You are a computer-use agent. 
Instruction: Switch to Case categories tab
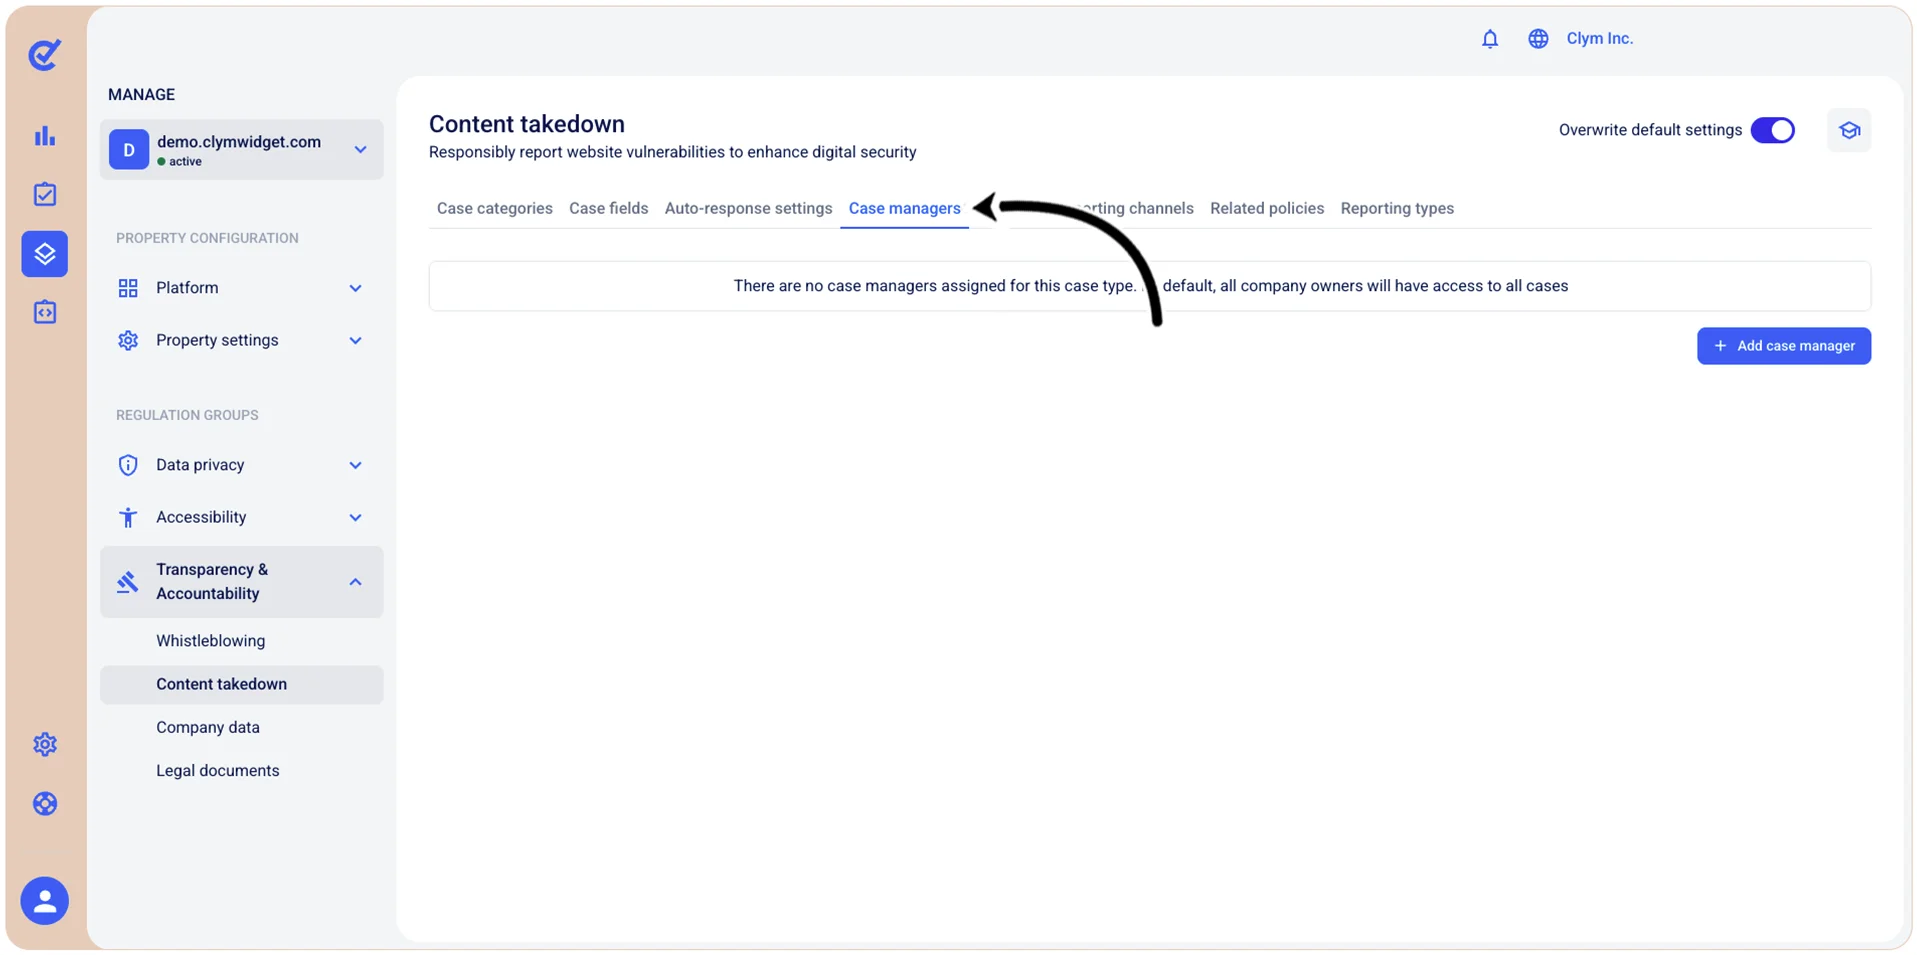495,208
